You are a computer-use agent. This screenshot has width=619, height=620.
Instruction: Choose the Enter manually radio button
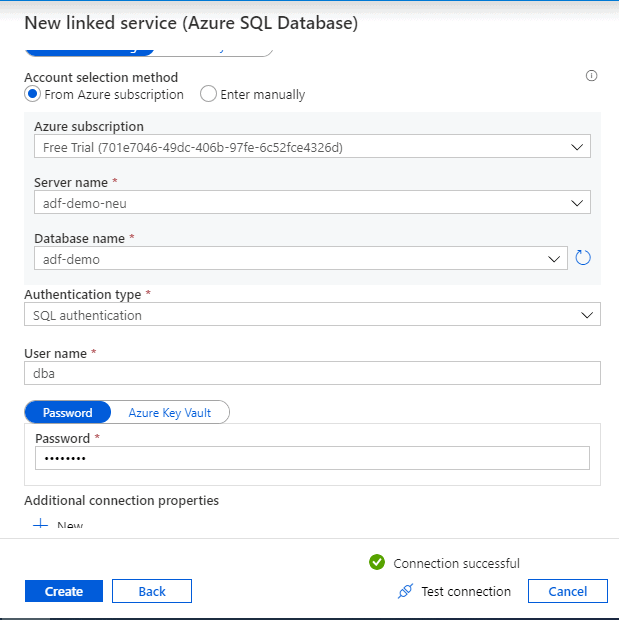208,94
